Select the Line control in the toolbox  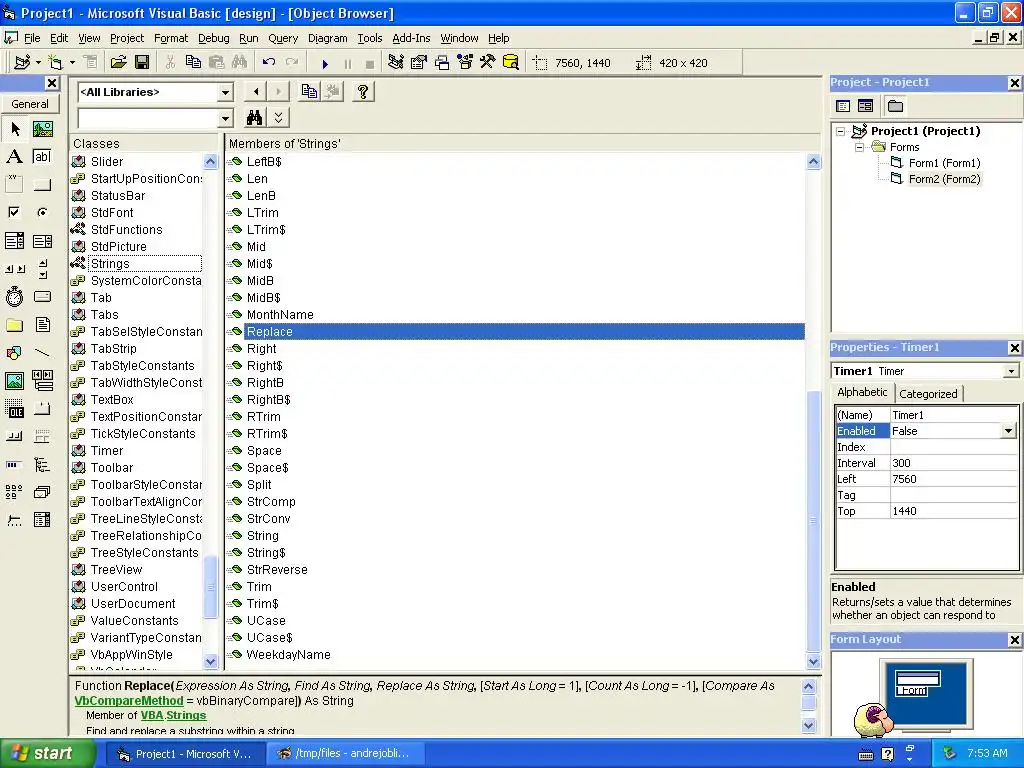pos(42,353)
